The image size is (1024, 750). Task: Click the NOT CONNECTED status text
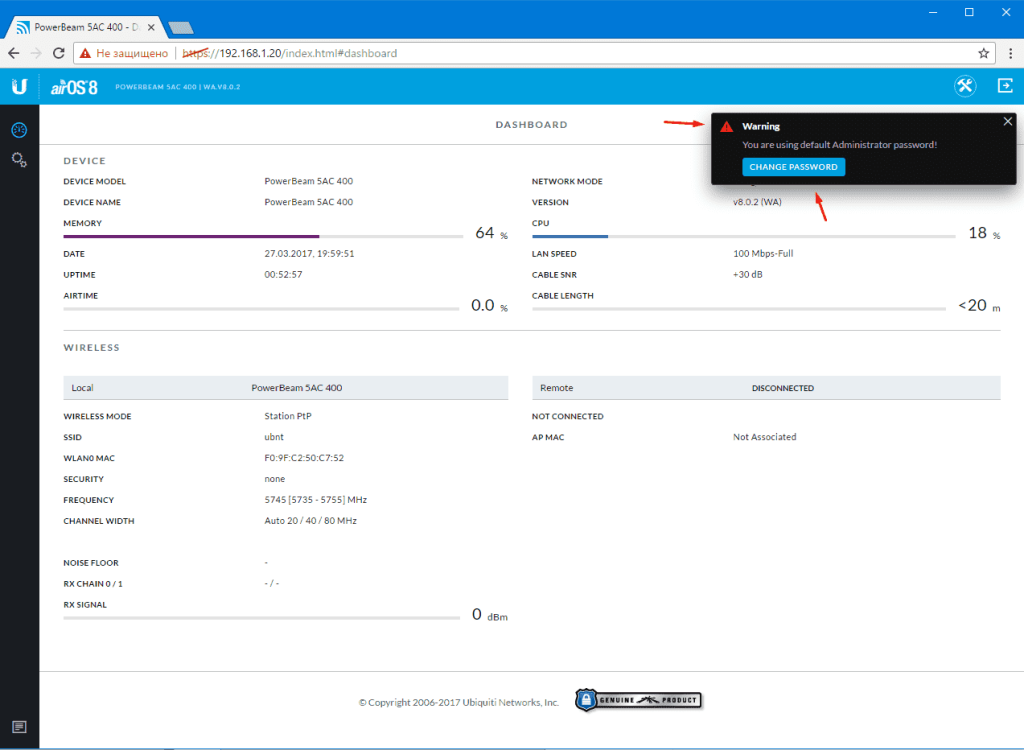tap(568, 416)
